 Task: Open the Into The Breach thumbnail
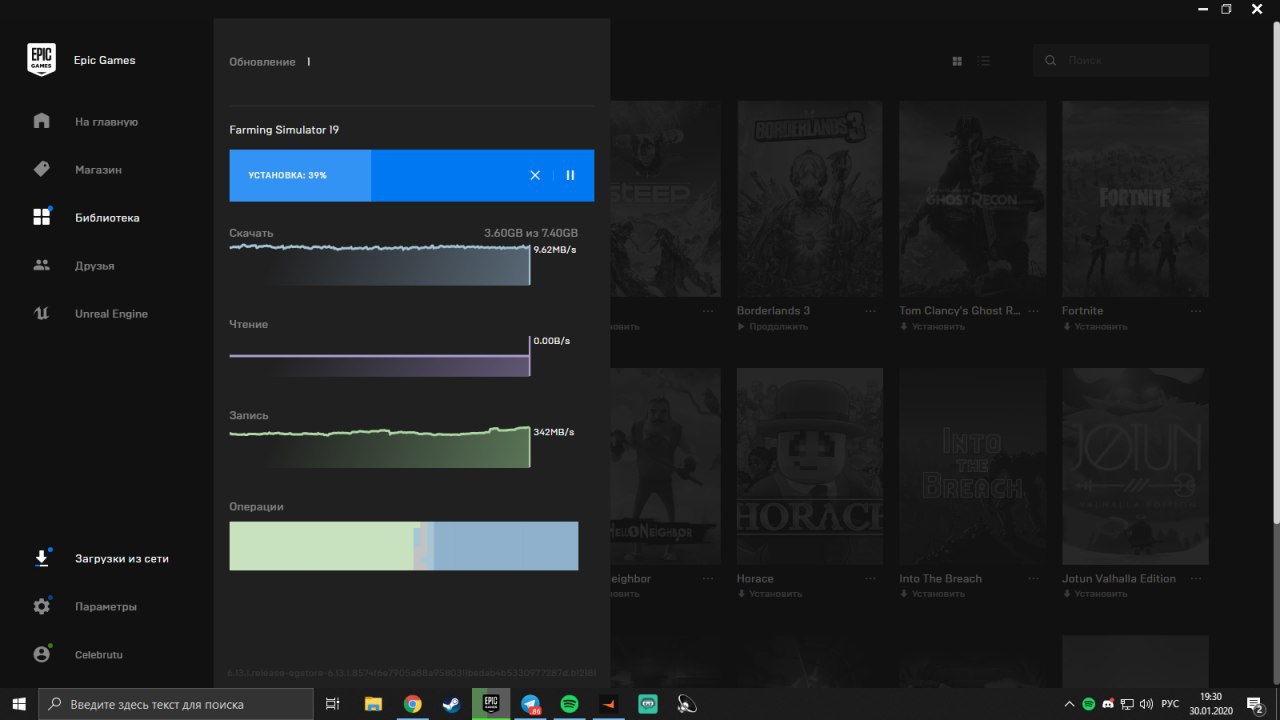click(x=972, y=466)
